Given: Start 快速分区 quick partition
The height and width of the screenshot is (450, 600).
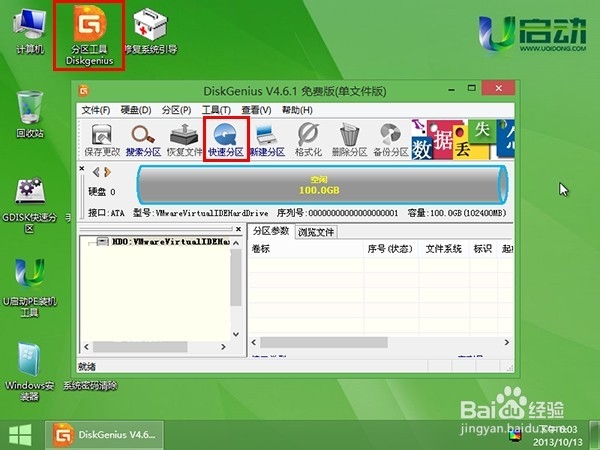Looking at the screenshot, I should point(226,140).
